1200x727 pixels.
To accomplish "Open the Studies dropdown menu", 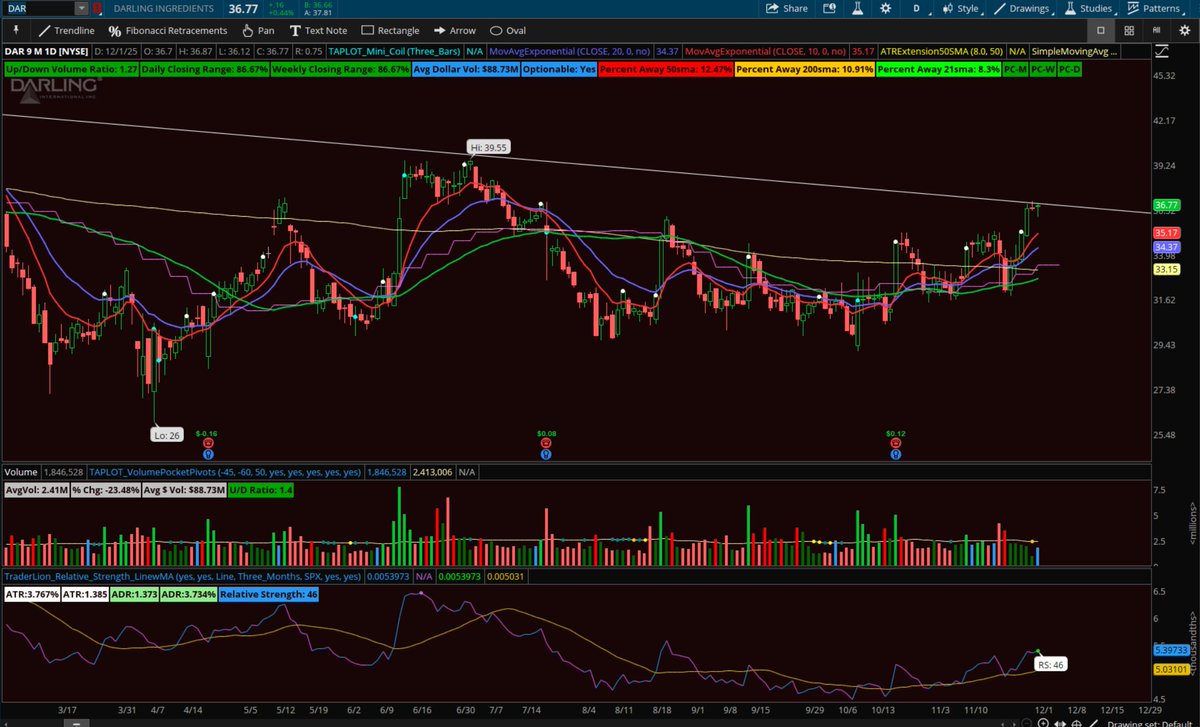I will click(1089, 8).
